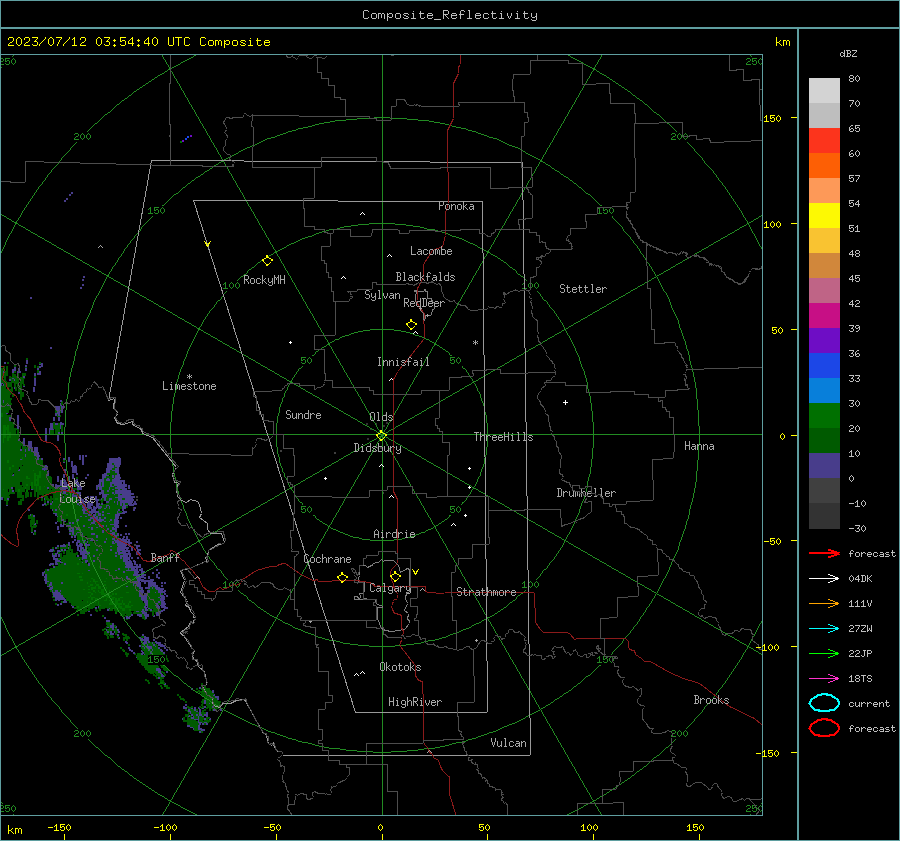Image resolution: width=900 pixels, height=841 pixels.
Task: Click the light blue swatch between 33 and 30 dBZ
Action: [824, 391]
